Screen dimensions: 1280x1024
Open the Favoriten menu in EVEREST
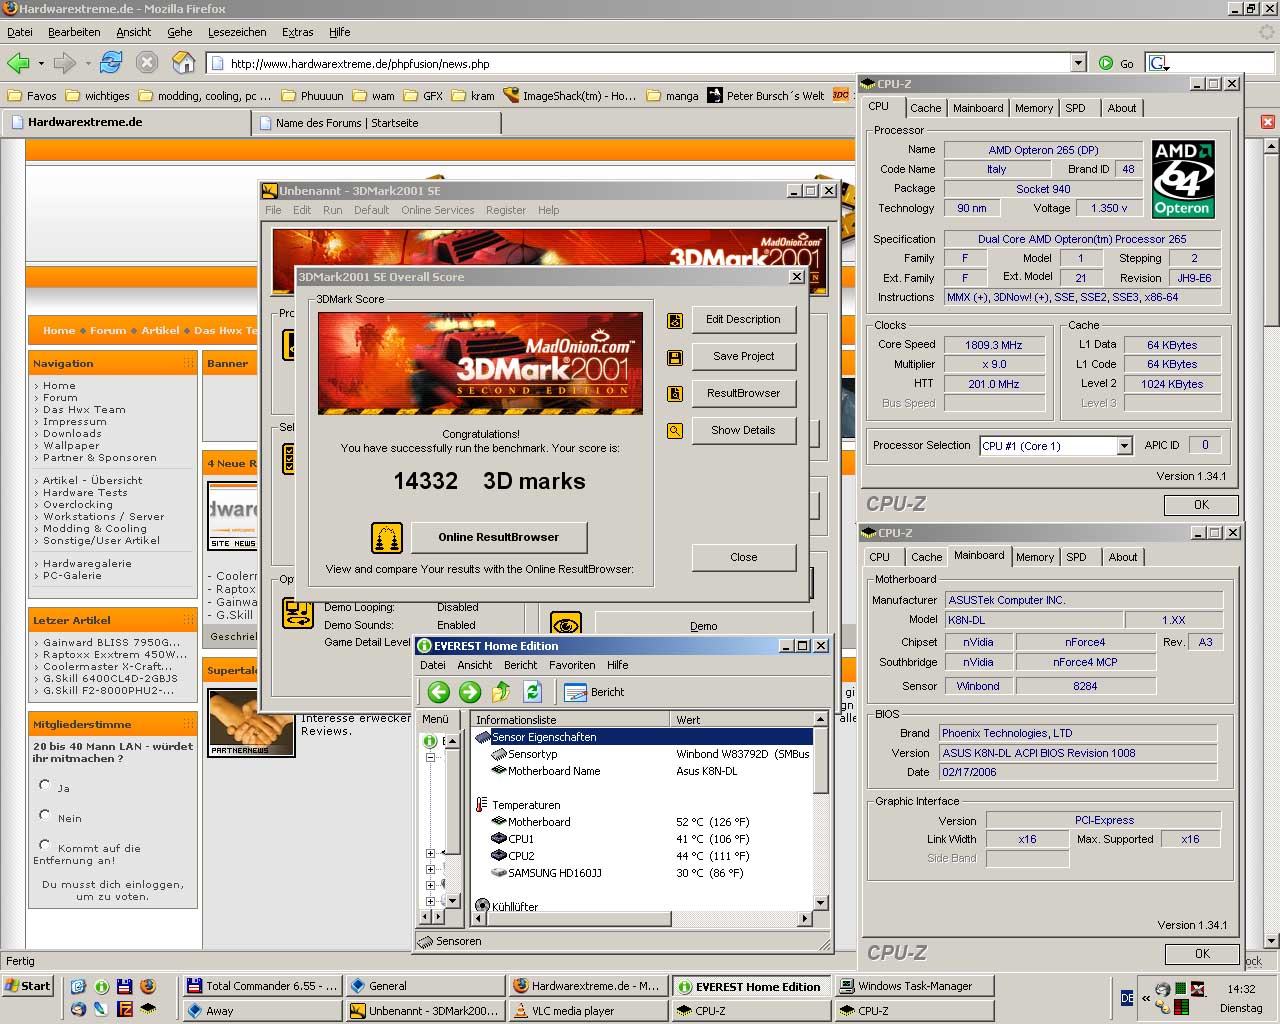click(572, 665)
